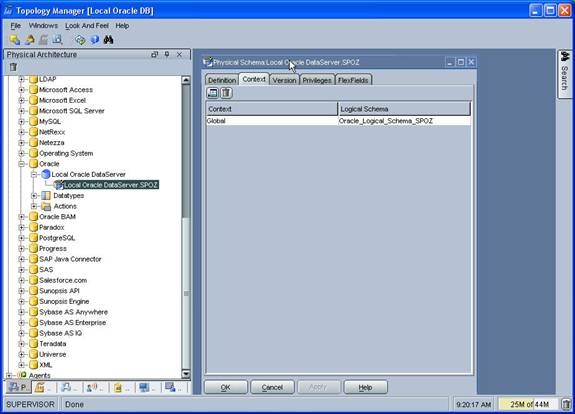Expand the Teradata node

21,344
